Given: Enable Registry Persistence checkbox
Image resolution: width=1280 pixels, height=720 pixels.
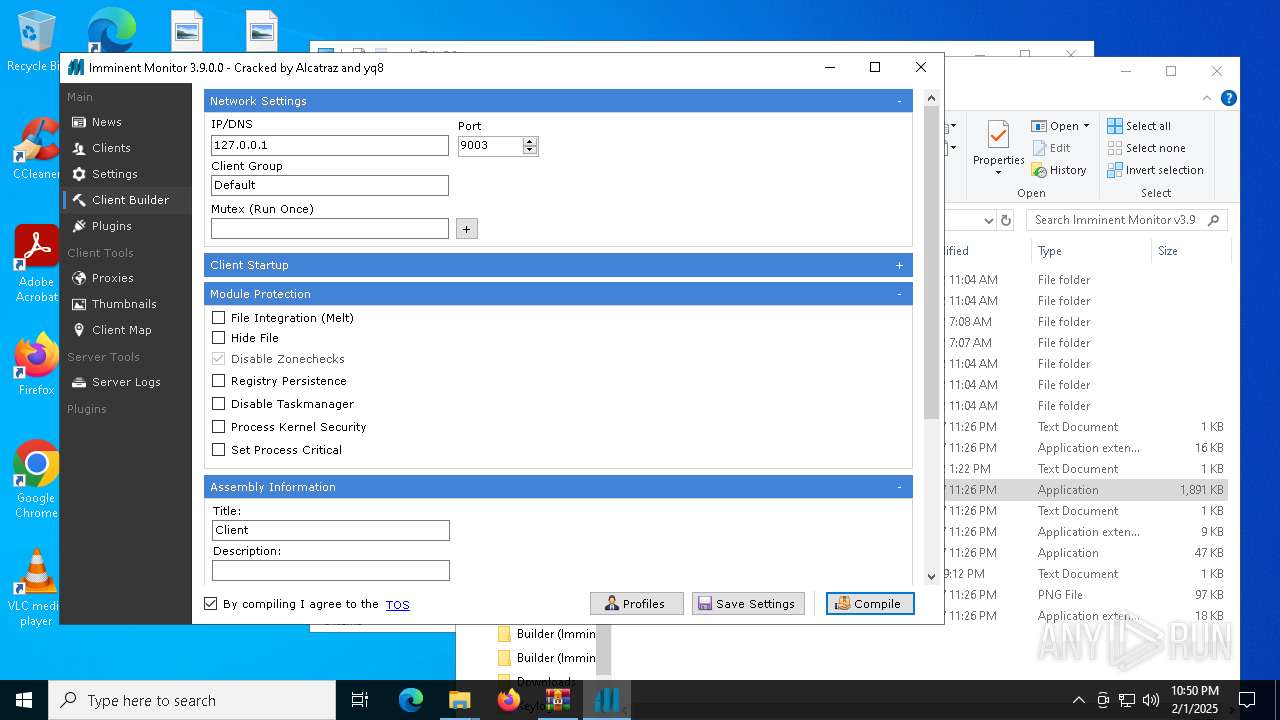Looking at the screenshot, I should 219,381.
